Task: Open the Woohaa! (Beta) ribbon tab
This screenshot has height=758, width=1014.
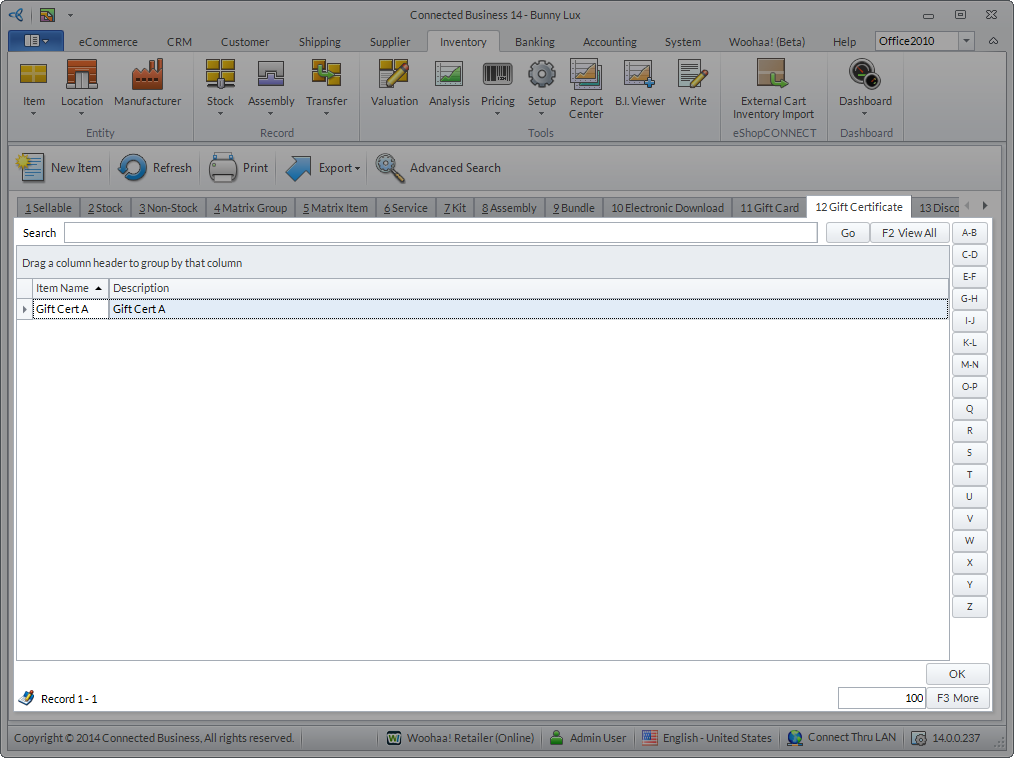Action: 766,41
